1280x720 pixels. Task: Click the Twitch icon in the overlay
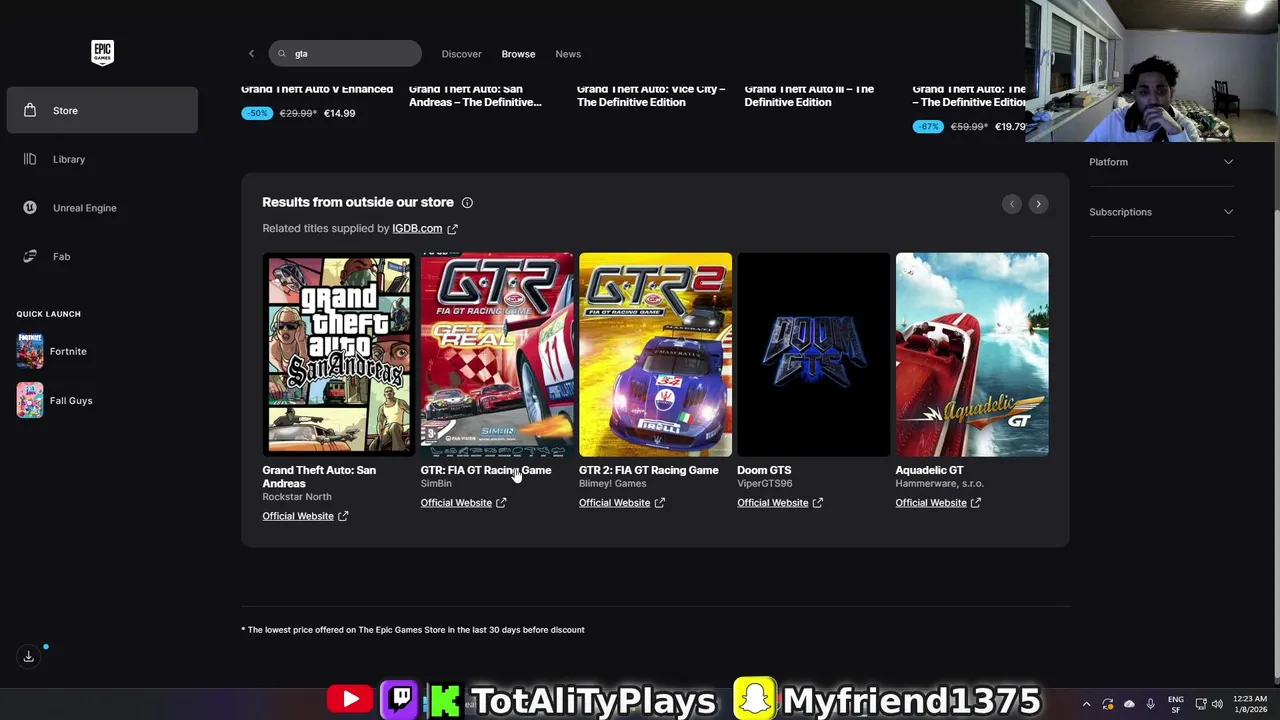[401, 699]
